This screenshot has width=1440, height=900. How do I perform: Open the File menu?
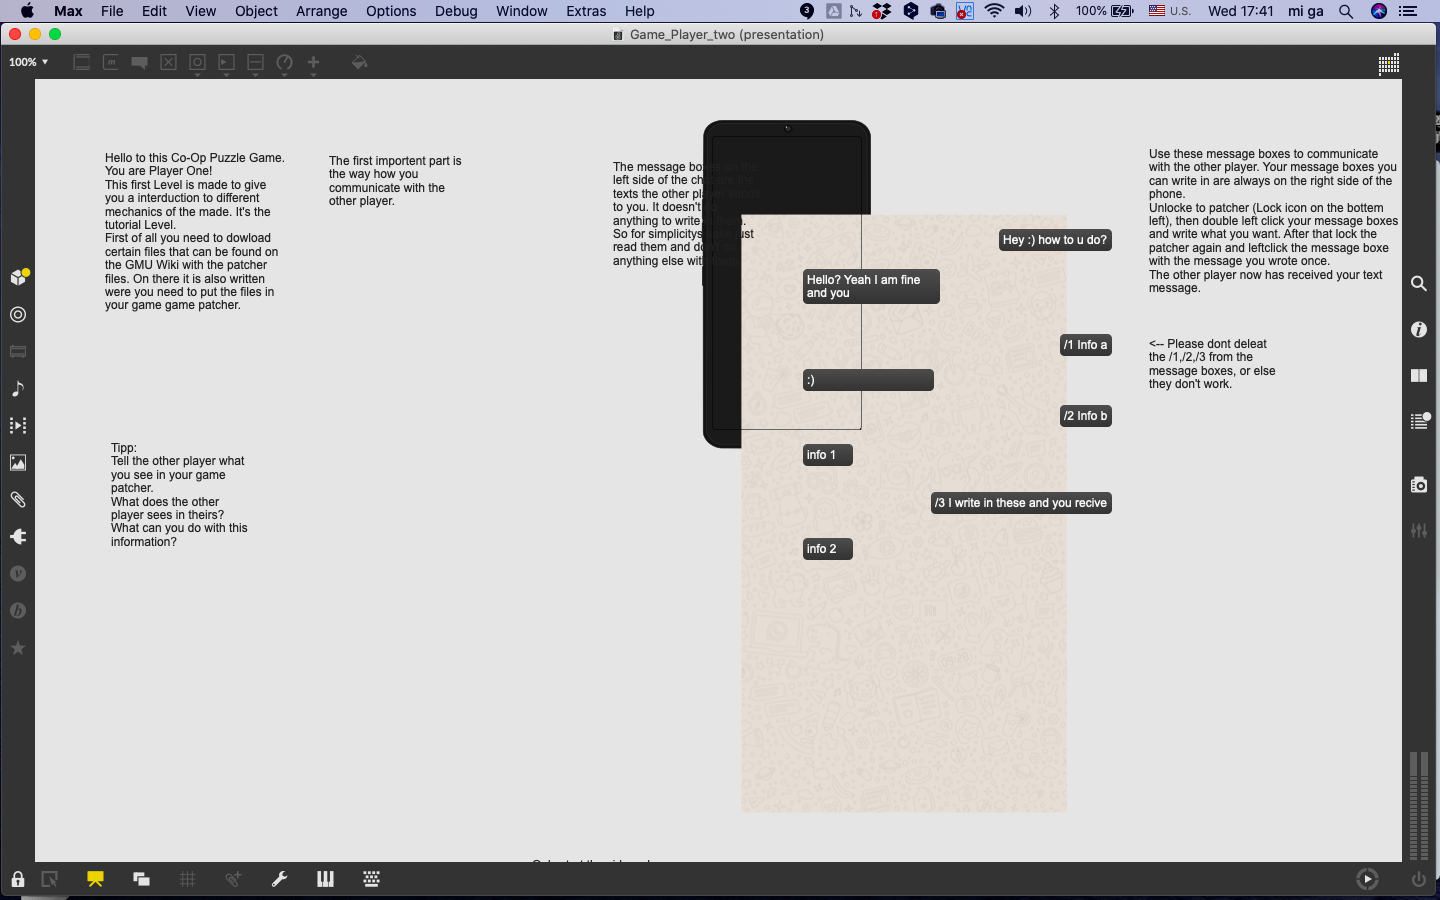point(112,11)
